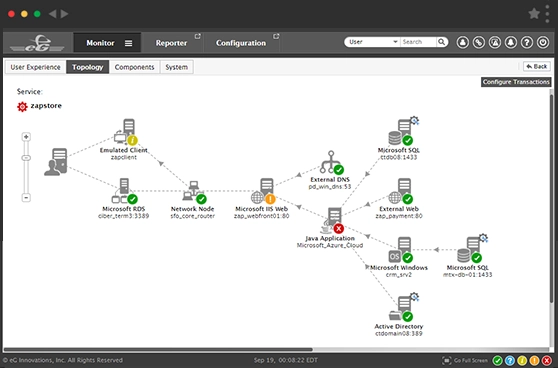This screenshot has width=558, height=368.
Task: Select the Network Node sfo_core_router icon
Action: point(194,192)
